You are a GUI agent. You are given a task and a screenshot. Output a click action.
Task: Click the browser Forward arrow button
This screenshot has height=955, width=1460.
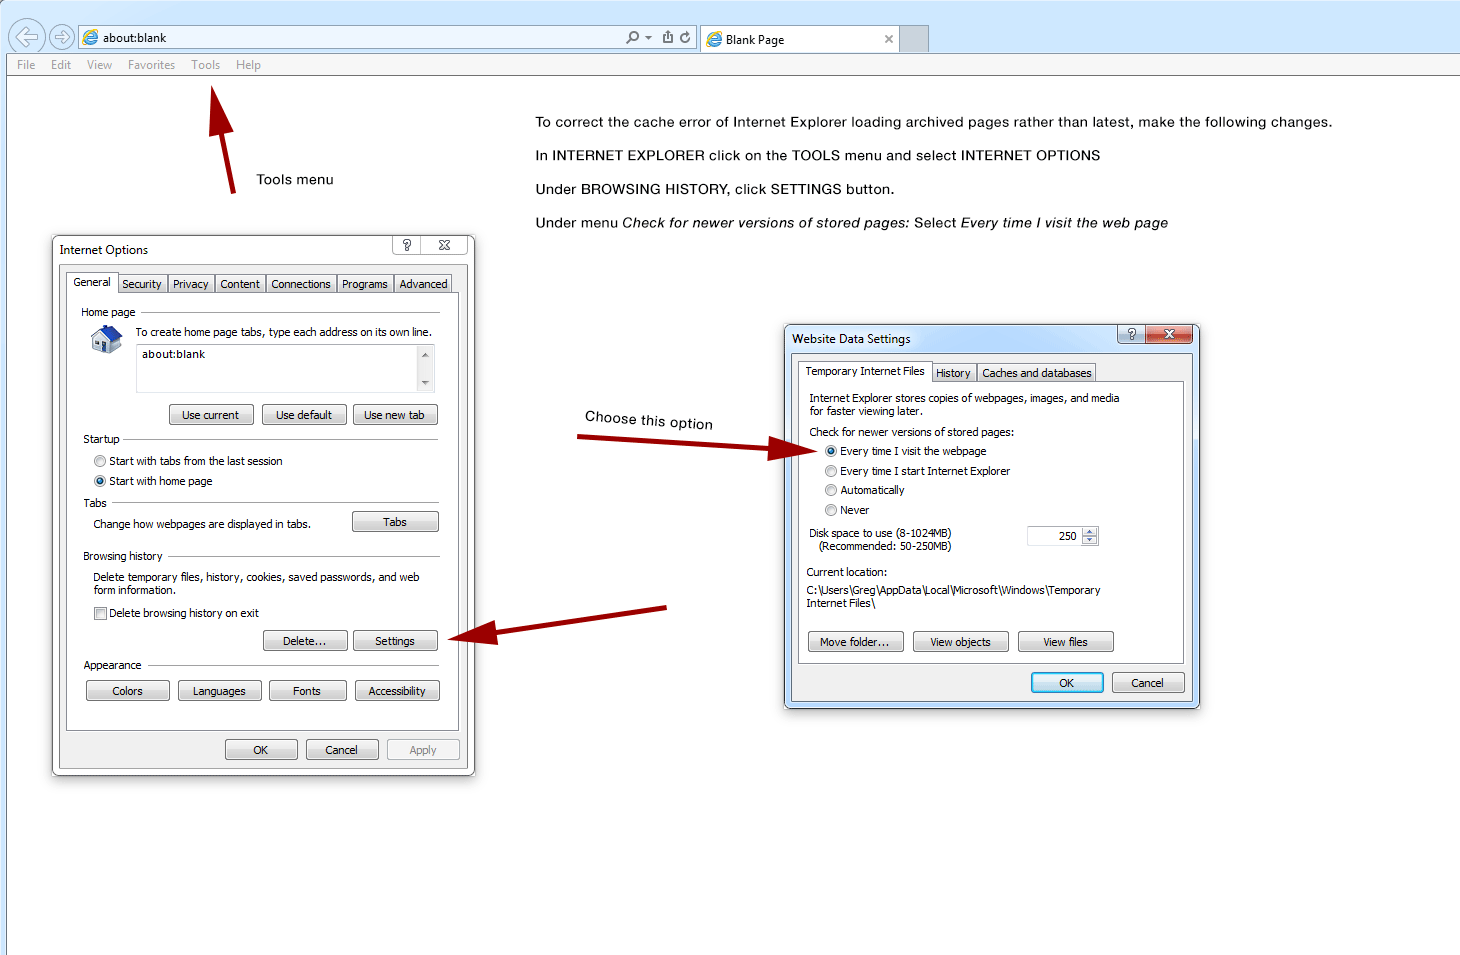coord(62,37)
